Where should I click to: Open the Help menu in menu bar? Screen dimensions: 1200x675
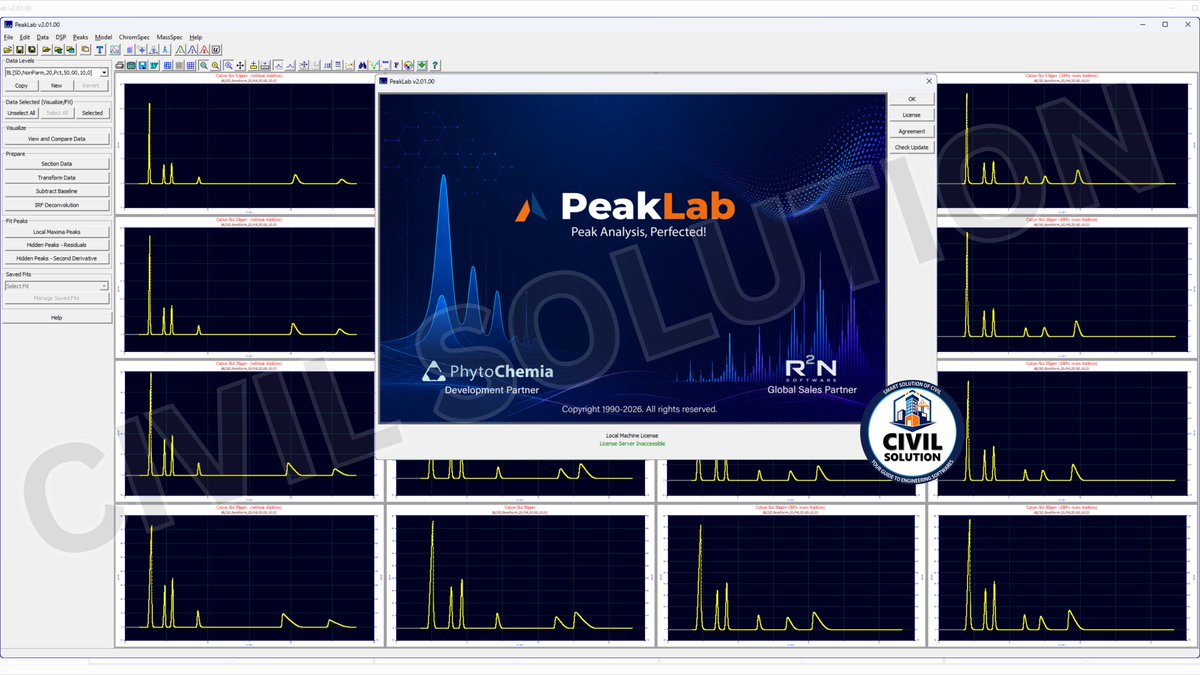pyautogui.click(x=196, y=37)
